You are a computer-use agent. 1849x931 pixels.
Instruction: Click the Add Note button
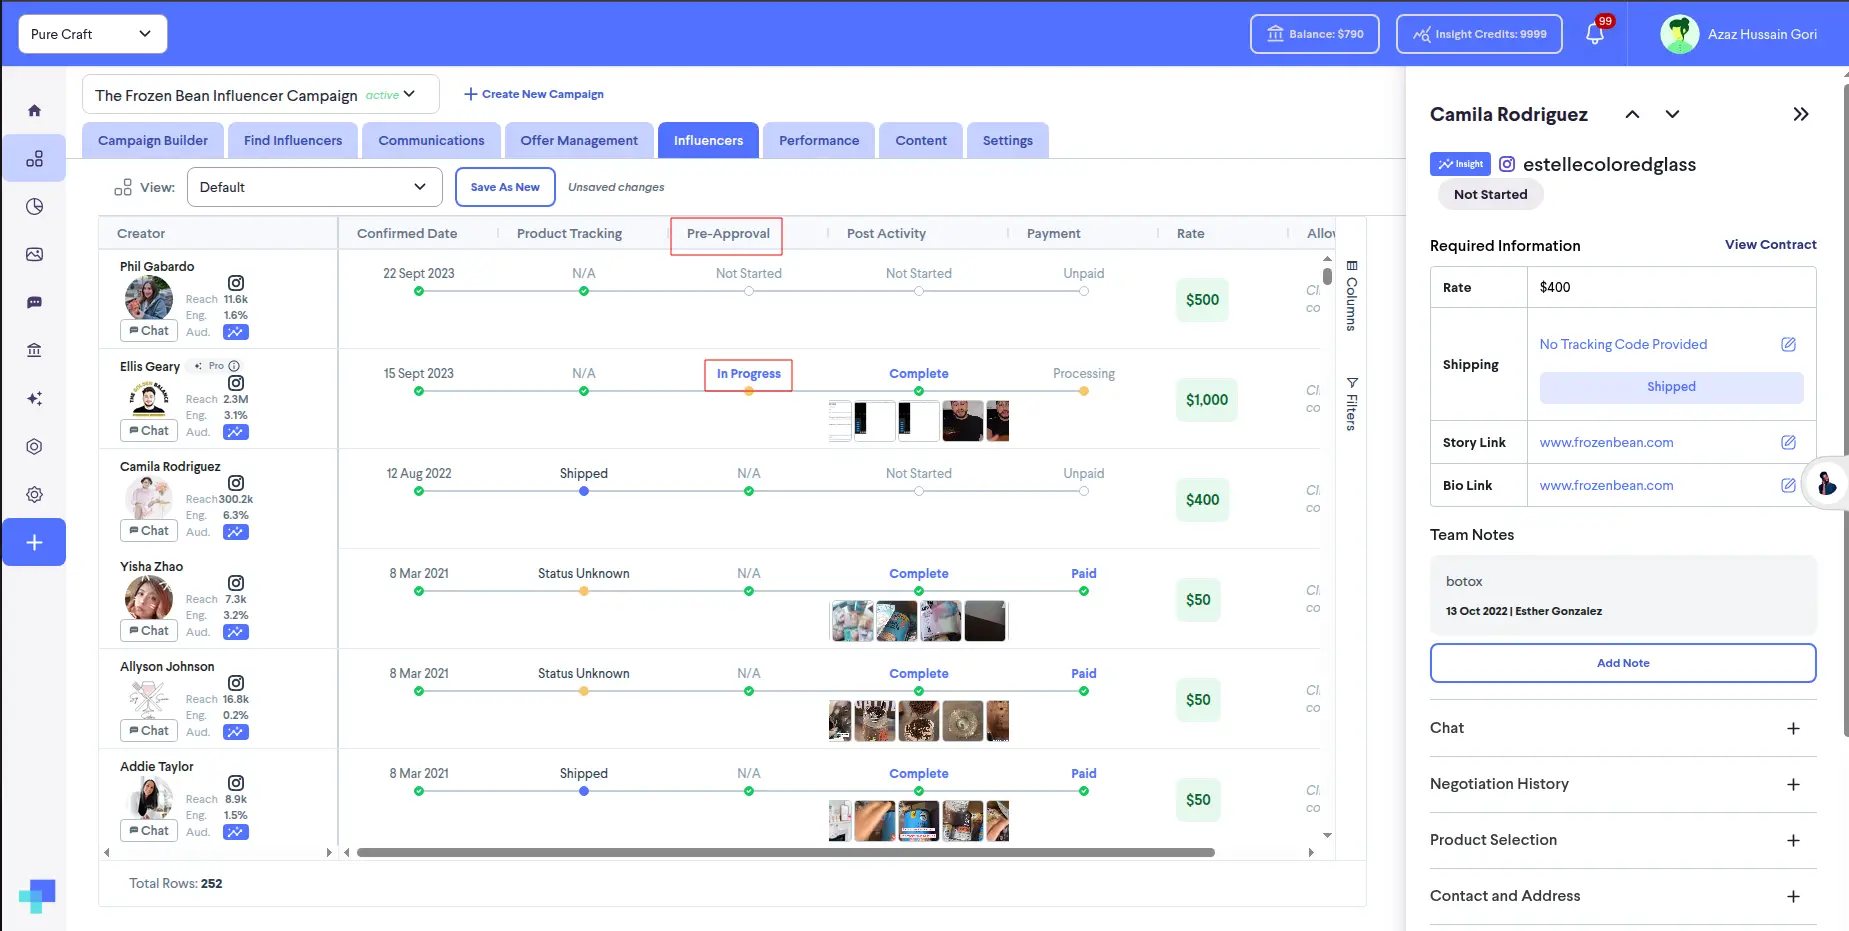[x=1623, y=663]
